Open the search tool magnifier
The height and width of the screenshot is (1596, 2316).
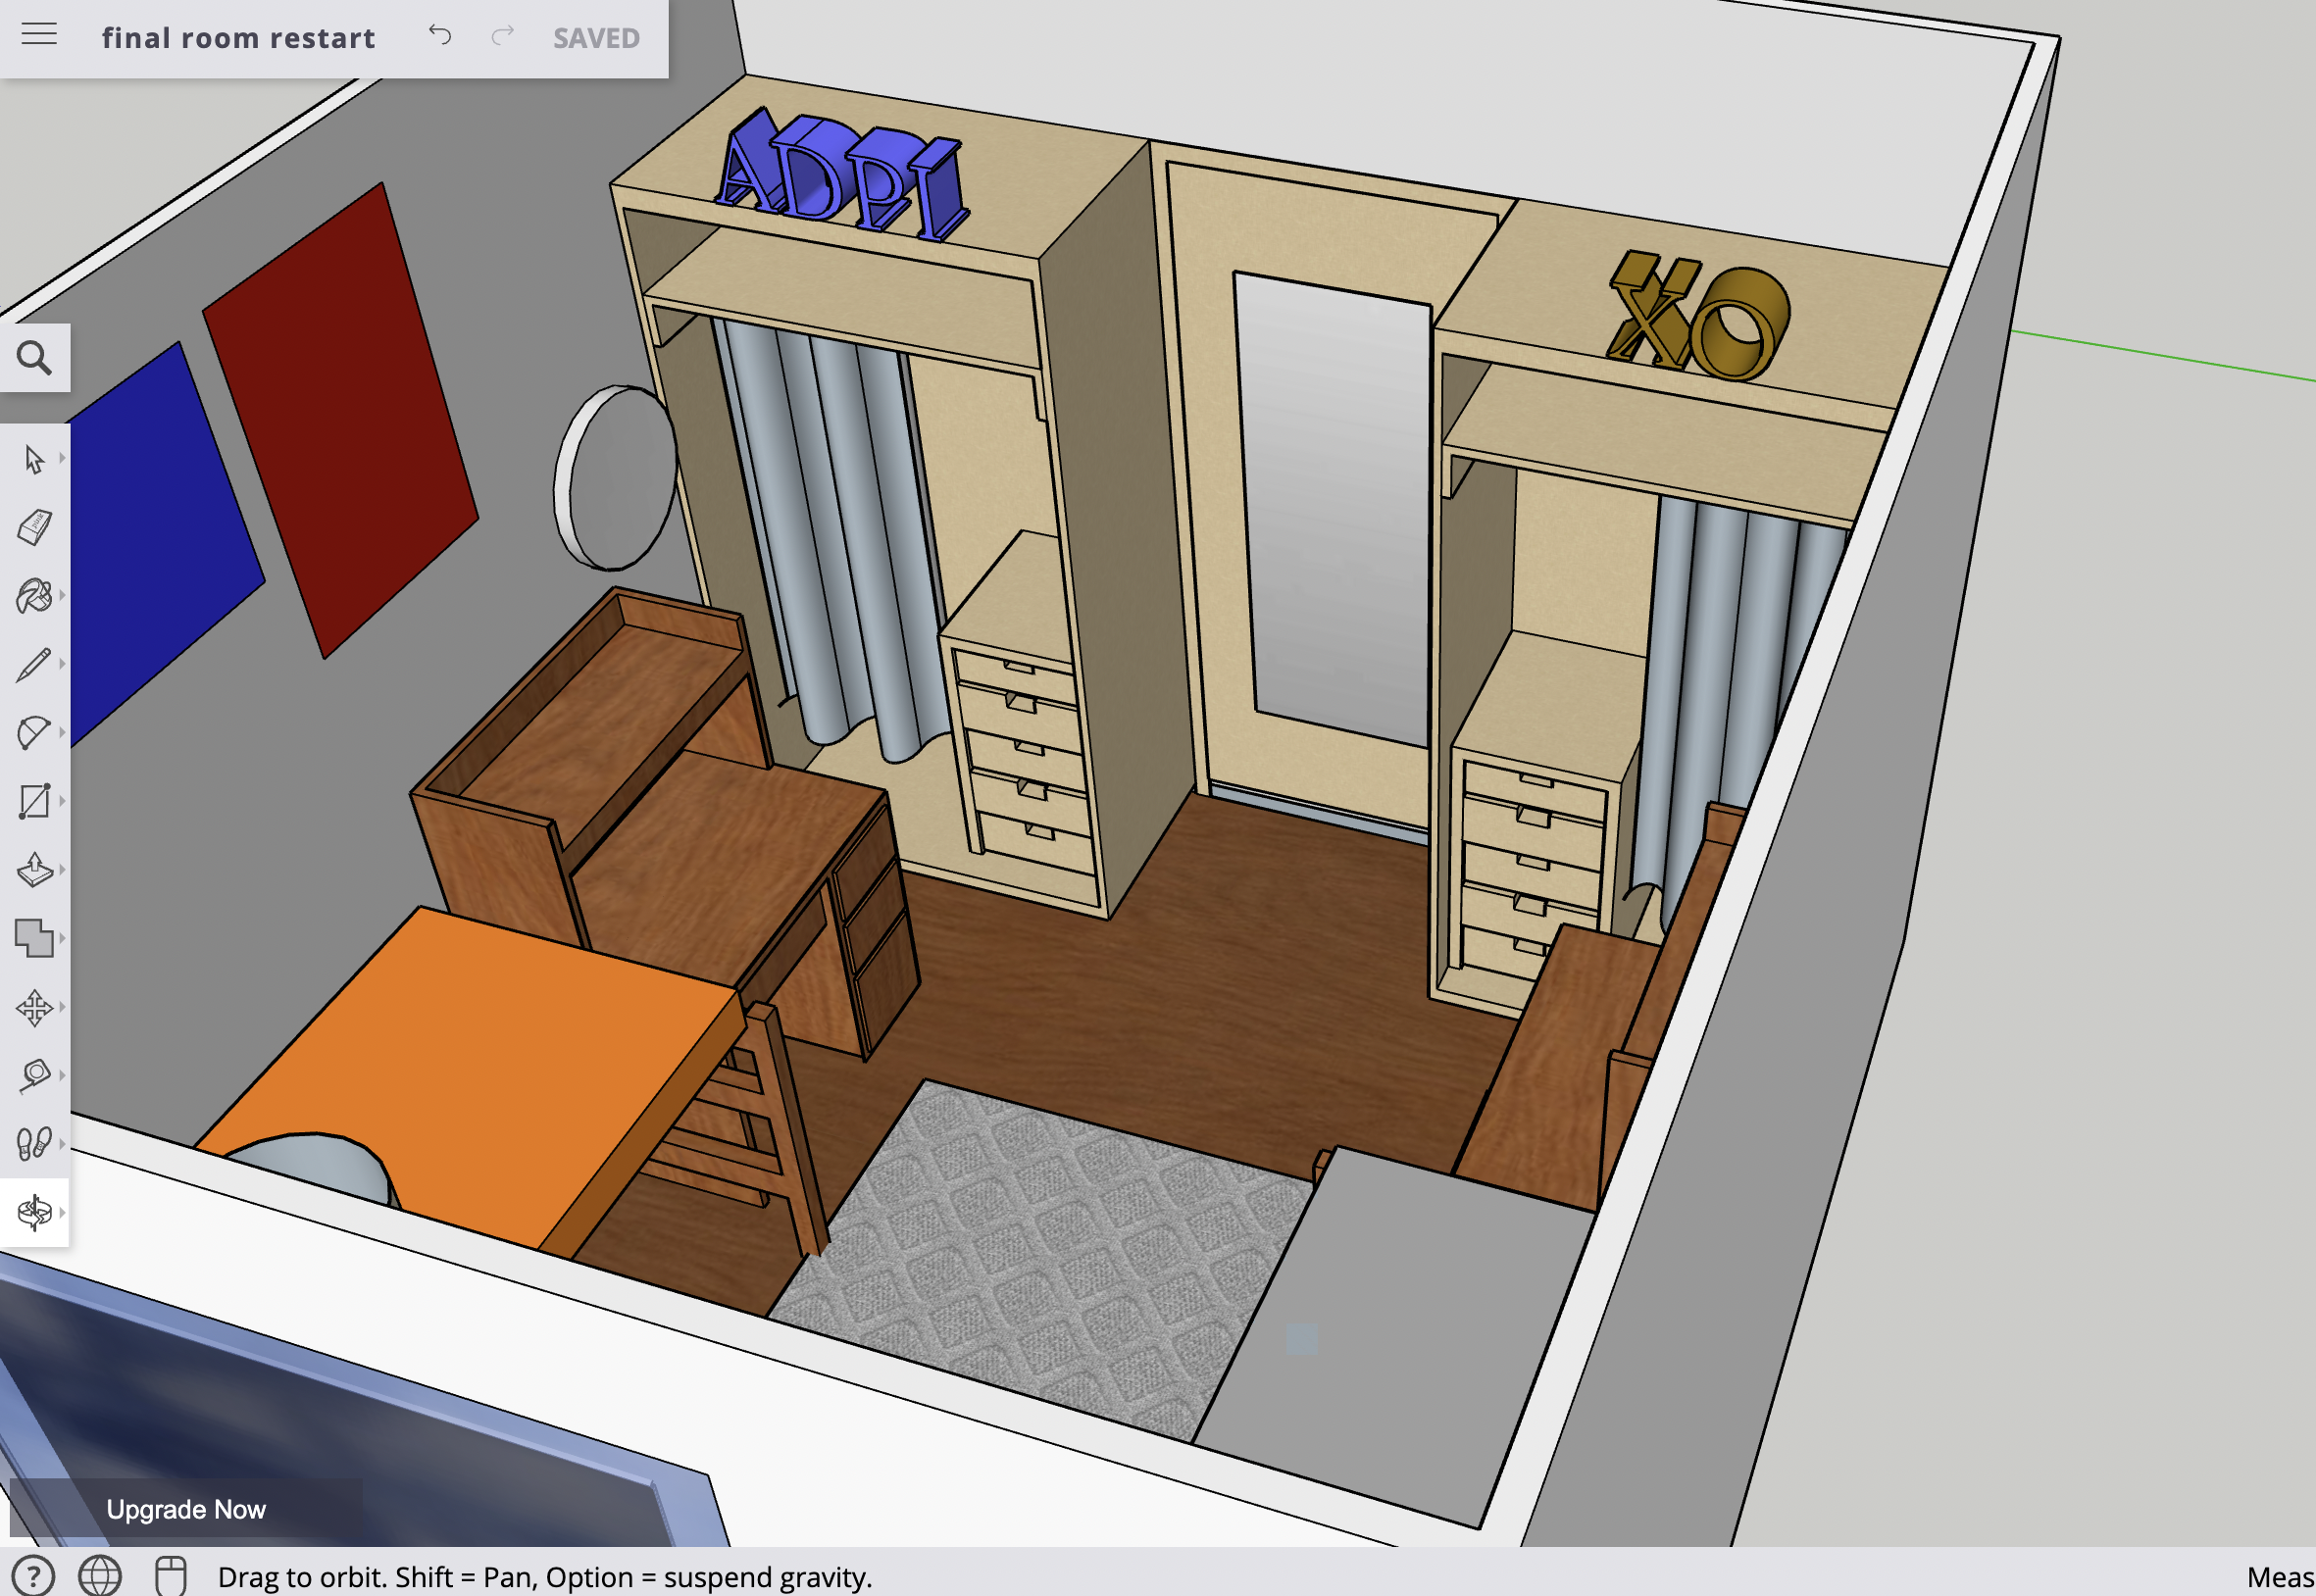34,357
